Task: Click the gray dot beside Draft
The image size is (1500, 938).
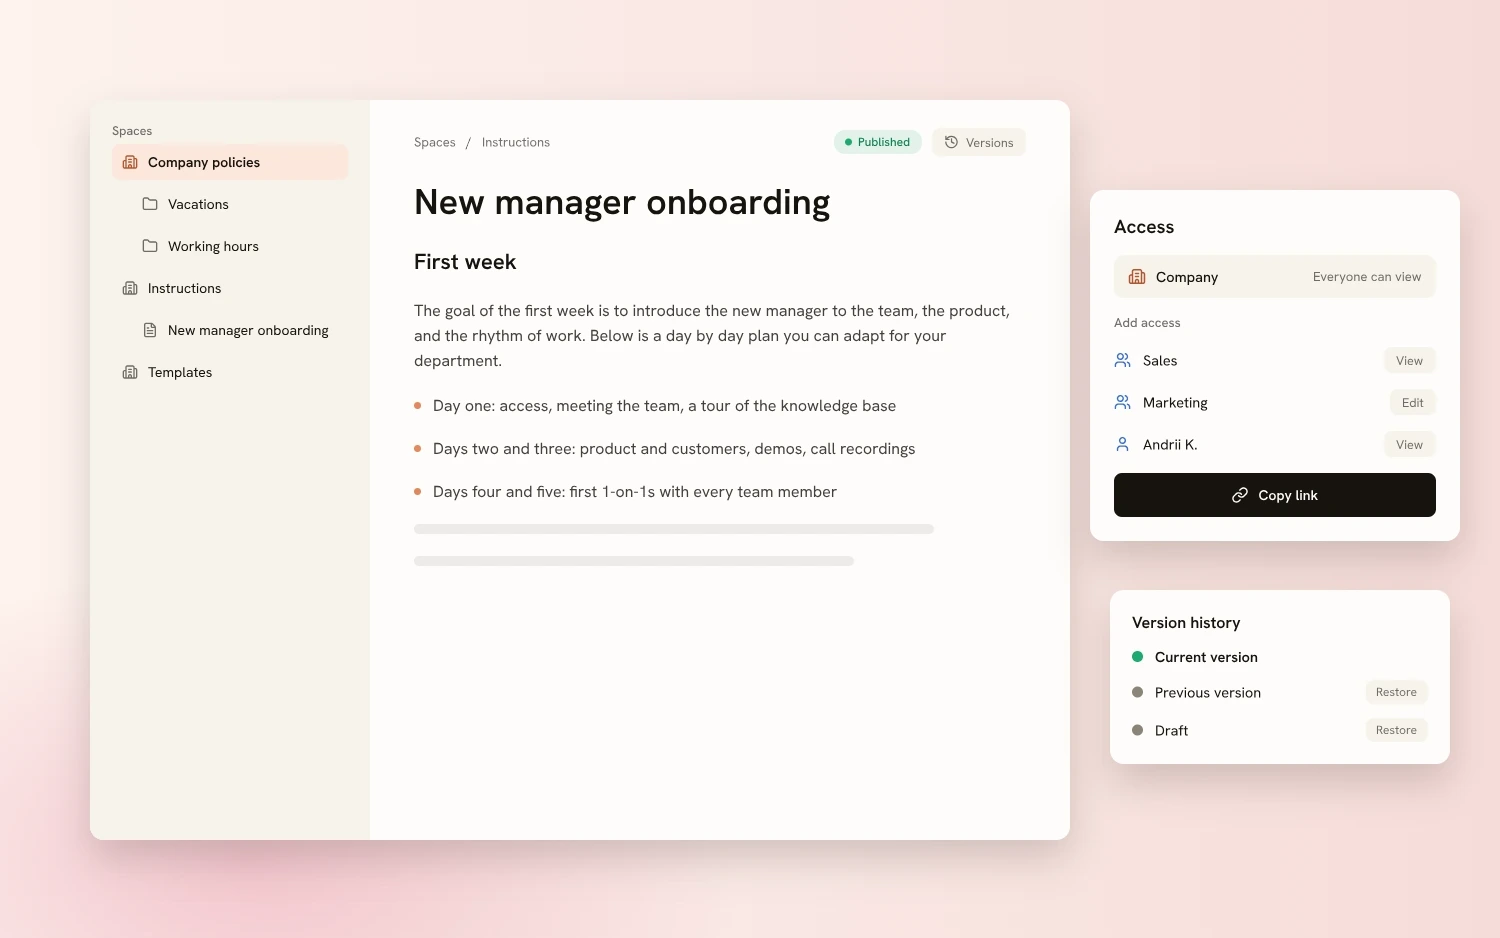Action: click(1137, 730)
